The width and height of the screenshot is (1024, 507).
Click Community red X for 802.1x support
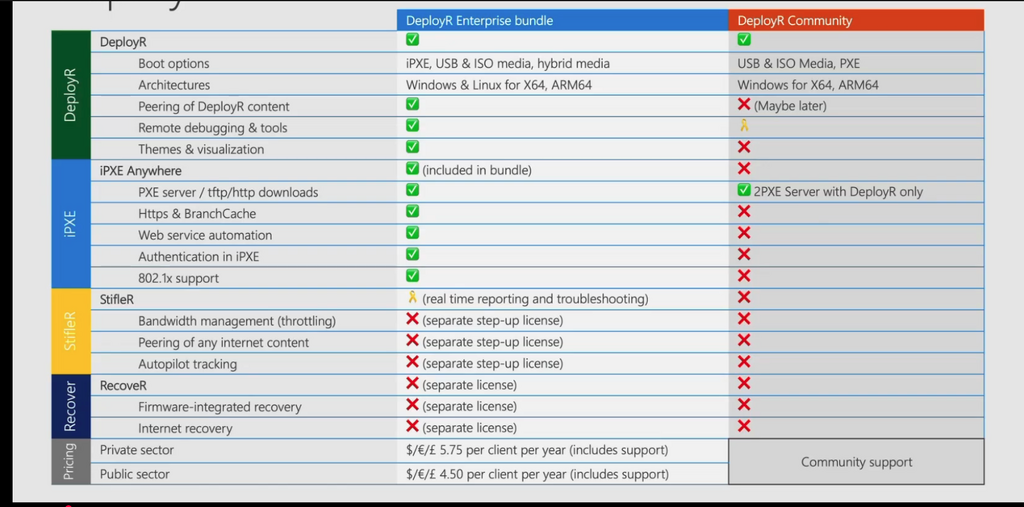pos(744,276)
